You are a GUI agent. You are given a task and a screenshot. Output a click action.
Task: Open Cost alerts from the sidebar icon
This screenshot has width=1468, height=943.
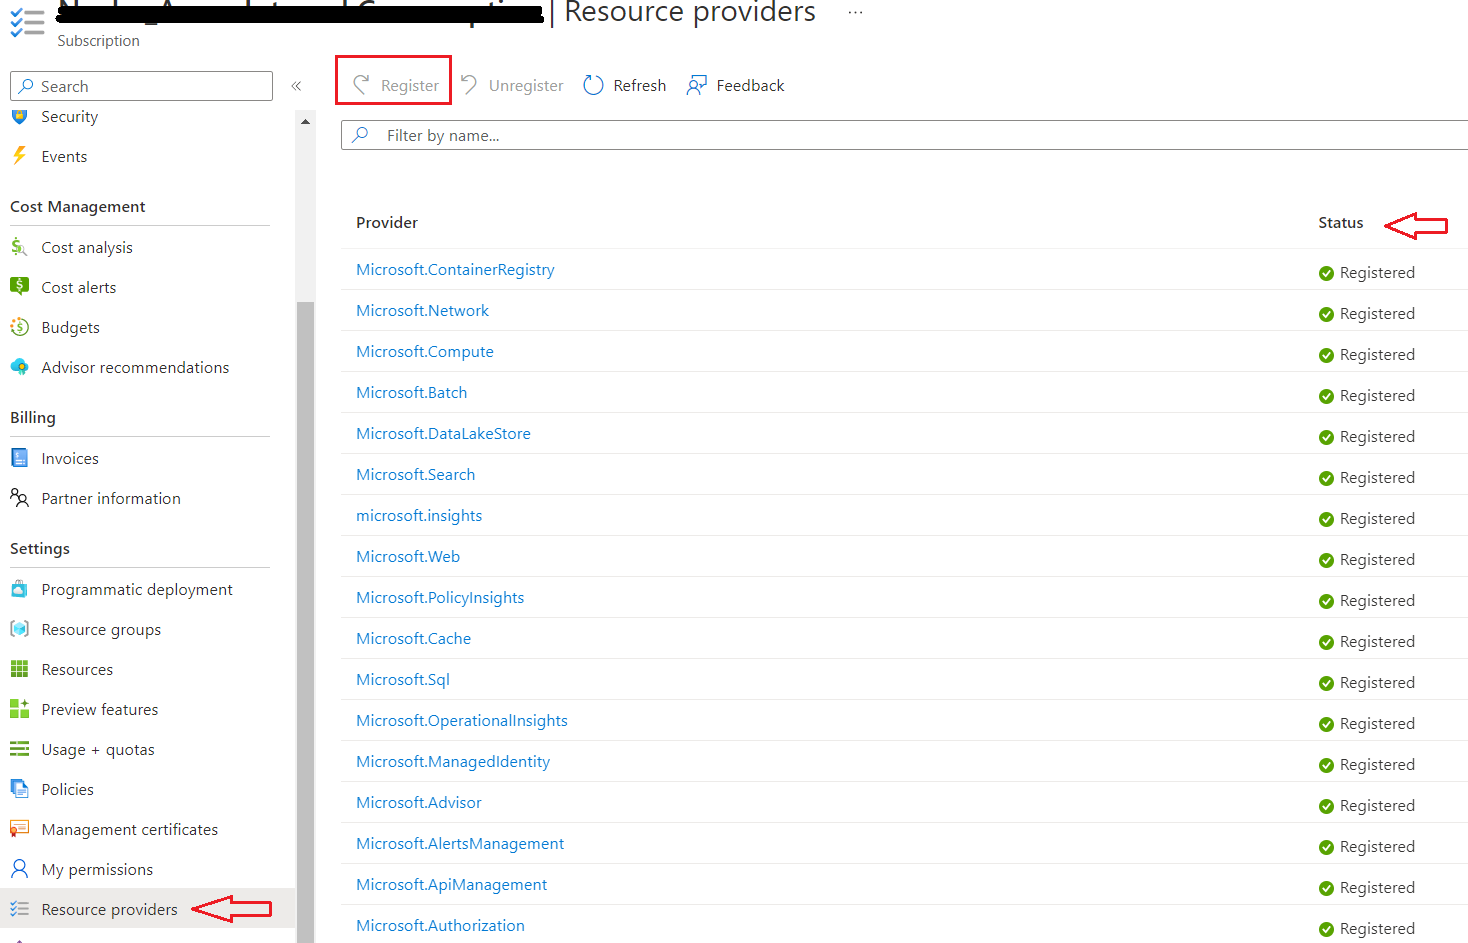tap(20, 287)
